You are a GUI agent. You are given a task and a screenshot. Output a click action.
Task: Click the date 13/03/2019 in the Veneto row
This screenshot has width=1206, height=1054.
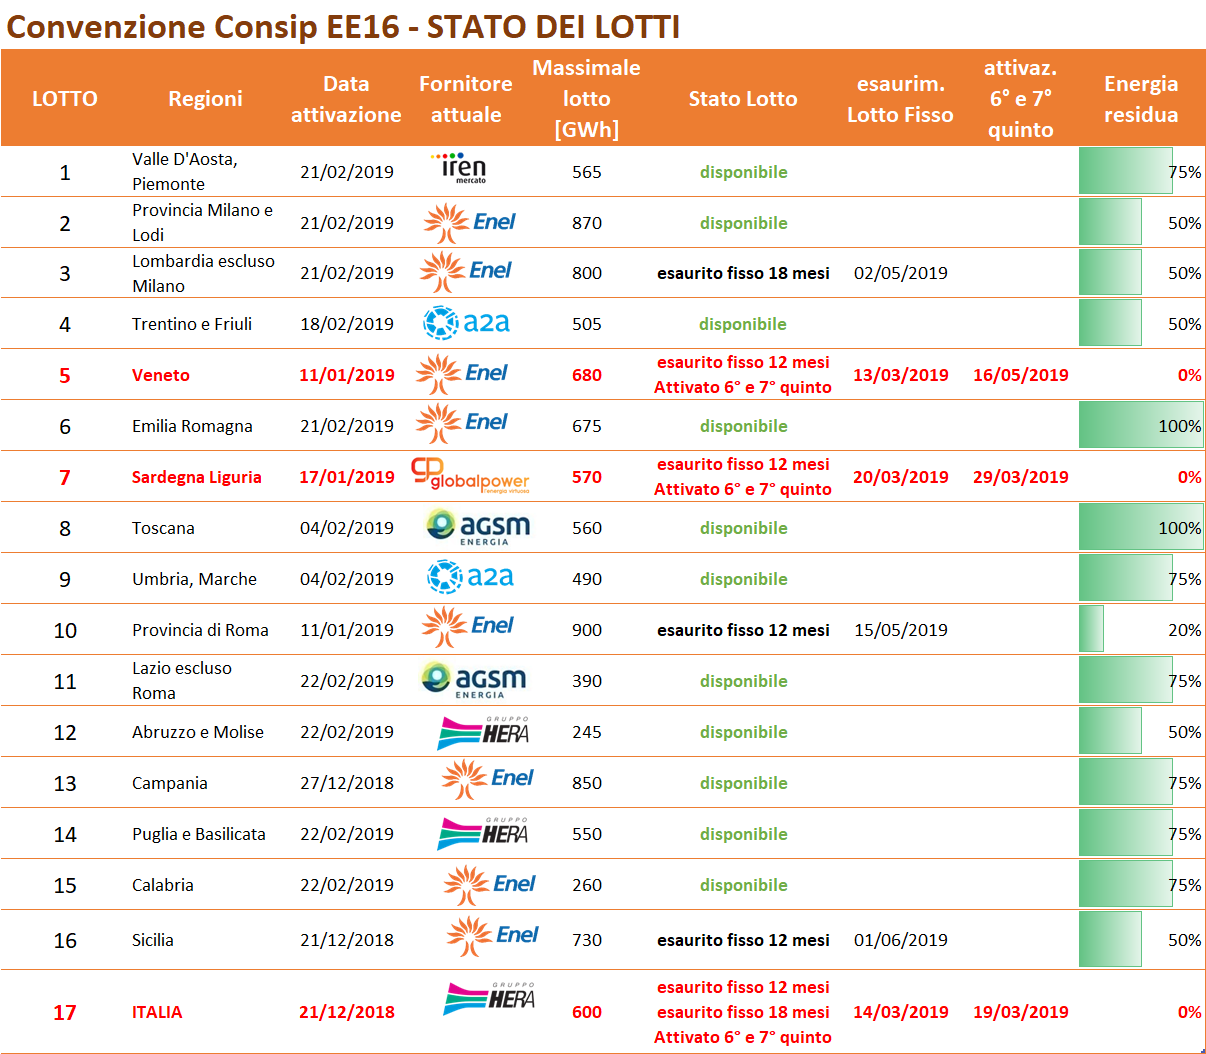tap(901, 375)
